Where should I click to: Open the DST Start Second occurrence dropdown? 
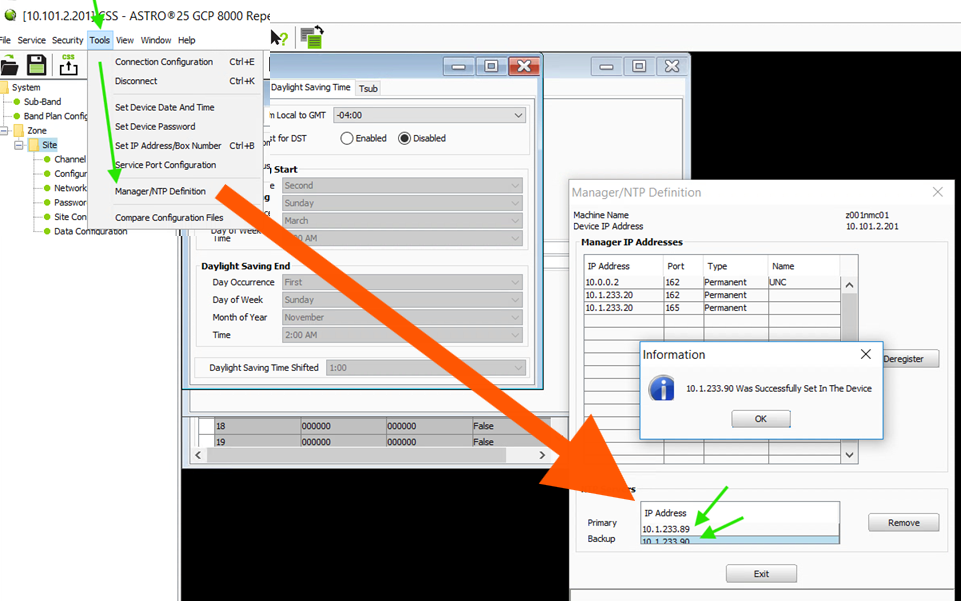click(402, 185)
